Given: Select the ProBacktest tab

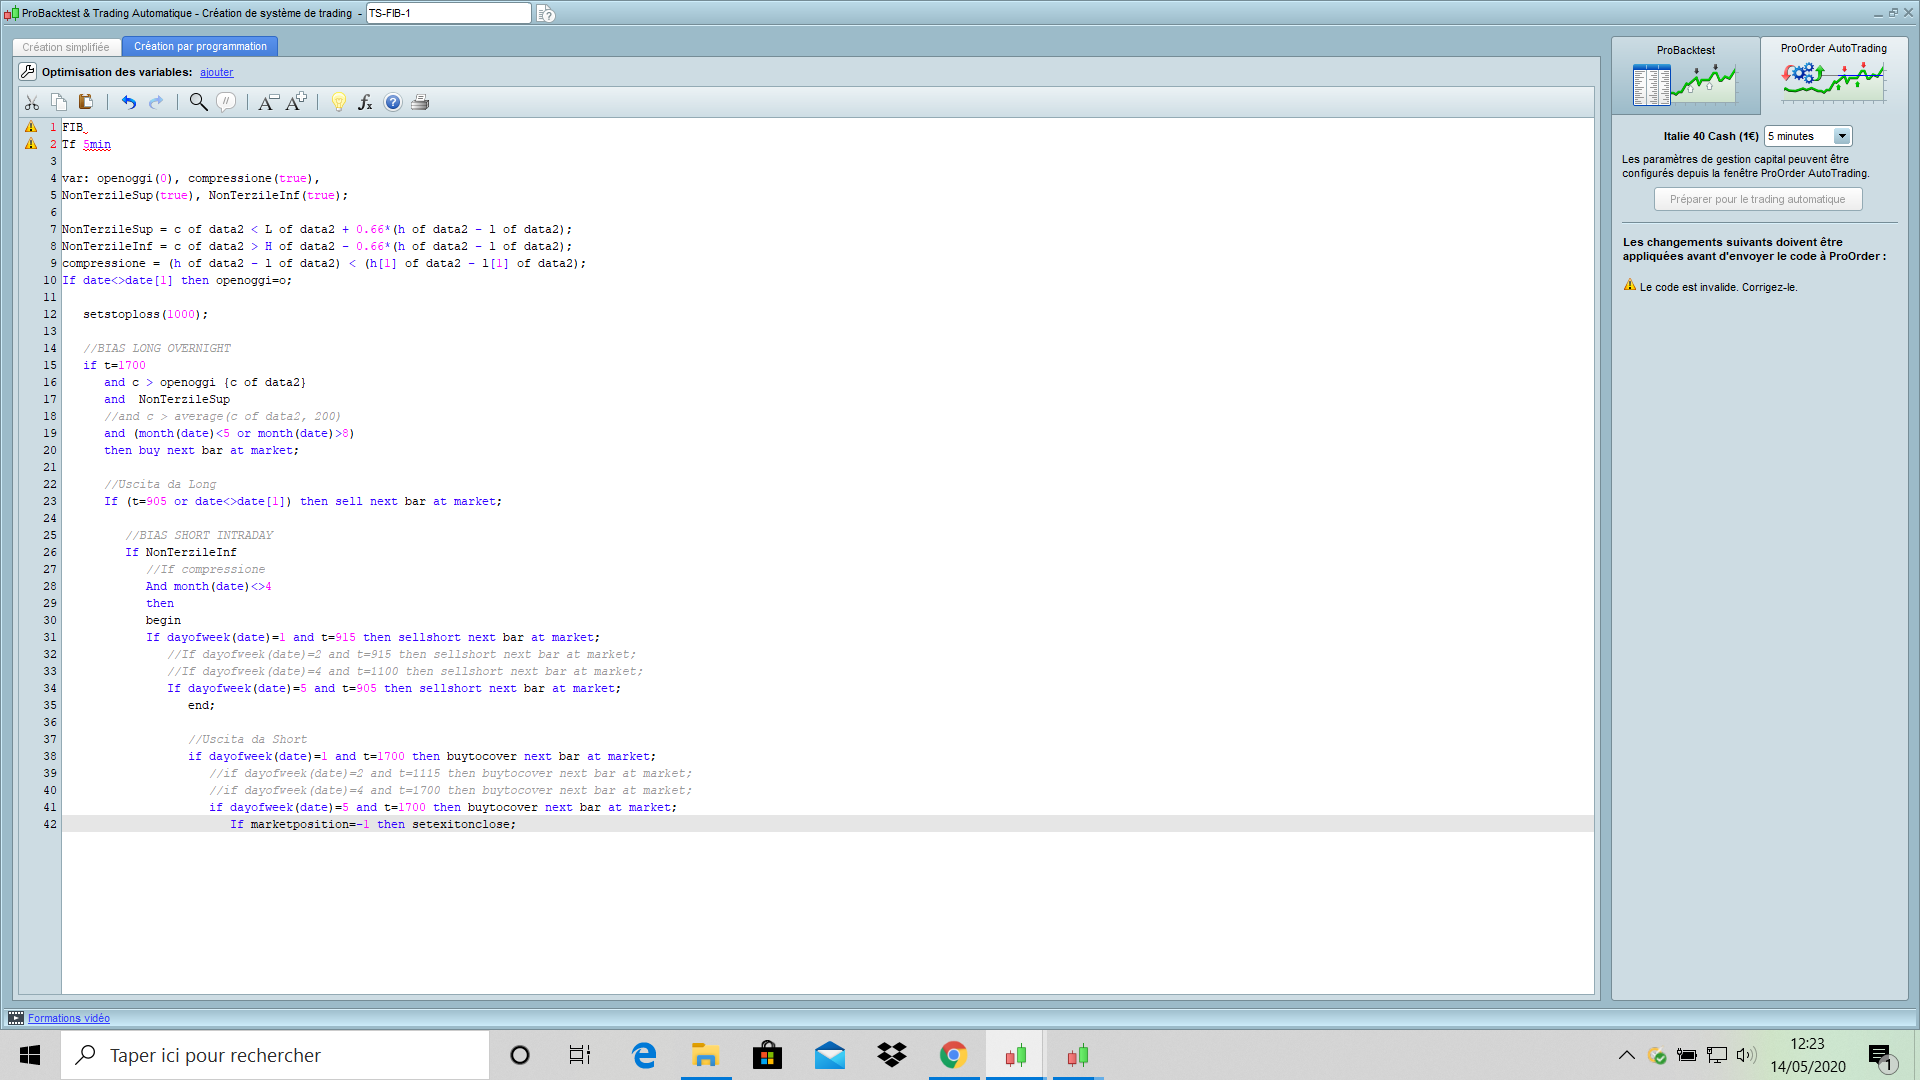Looking at the screenshot, I should tap(1685, 75).
